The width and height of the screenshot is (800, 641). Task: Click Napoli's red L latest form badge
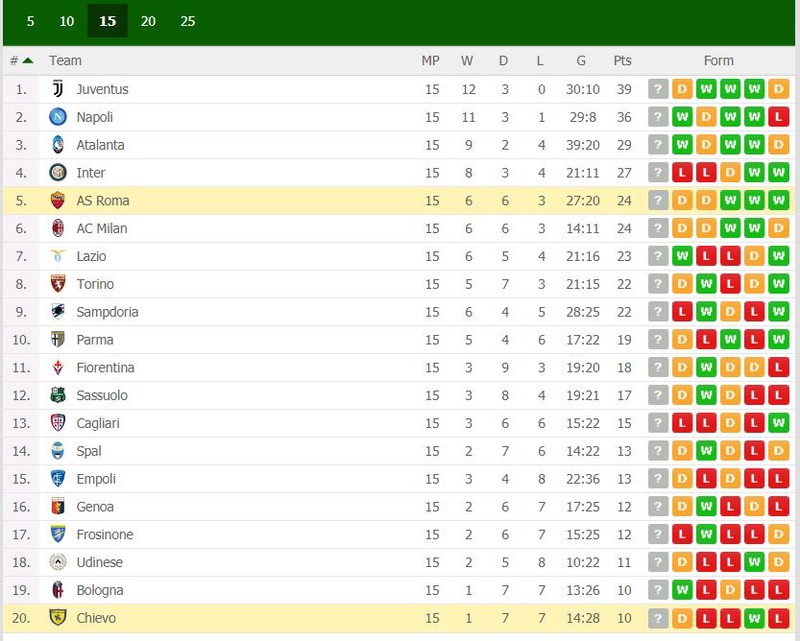coord(779,117)
